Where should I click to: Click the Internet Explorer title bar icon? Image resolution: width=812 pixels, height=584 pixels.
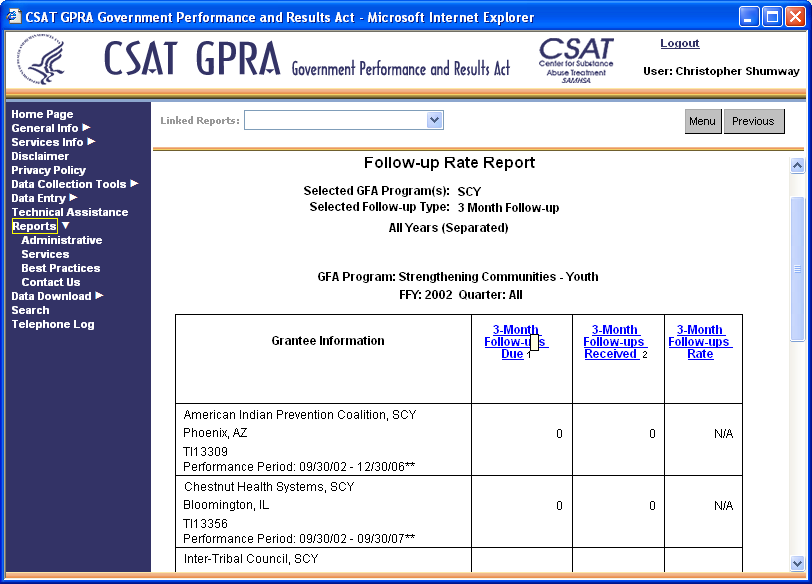click(x=14, y=17)
